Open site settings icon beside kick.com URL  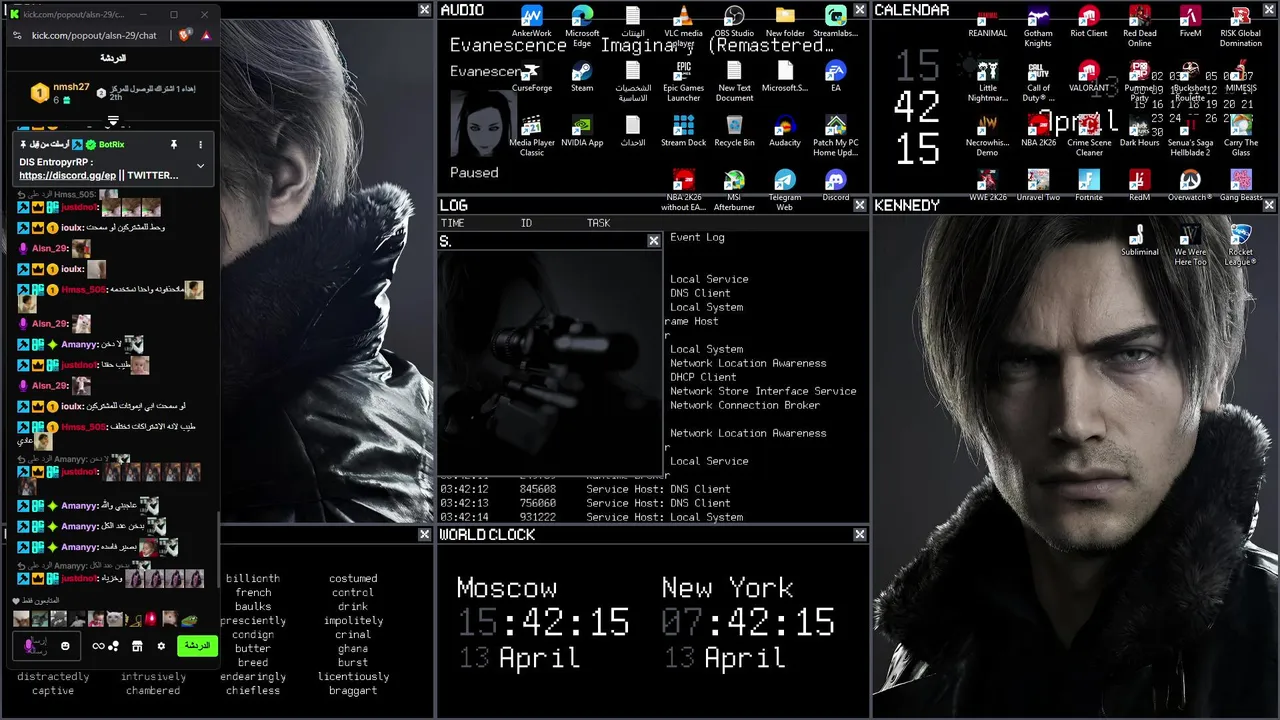click(x=17, y=35)
